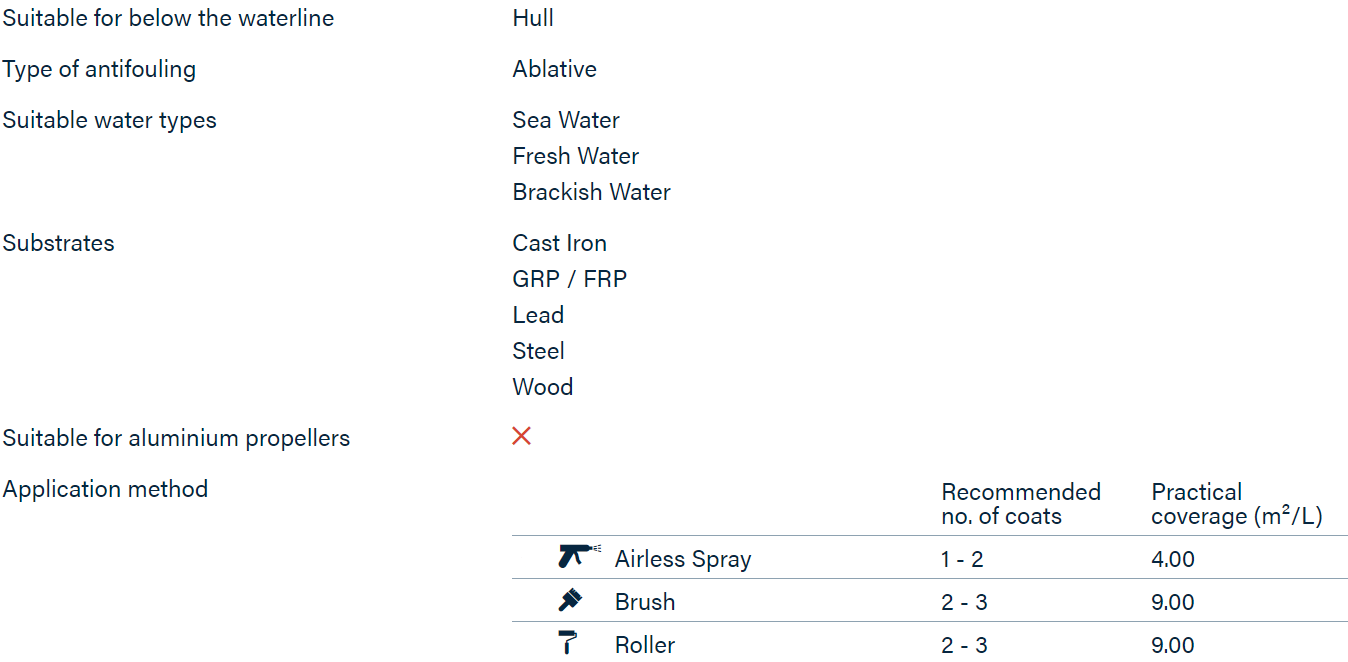This screenshot has height=662, width=1348.
Task: Select the Airless Spray label
Action: 683,559
